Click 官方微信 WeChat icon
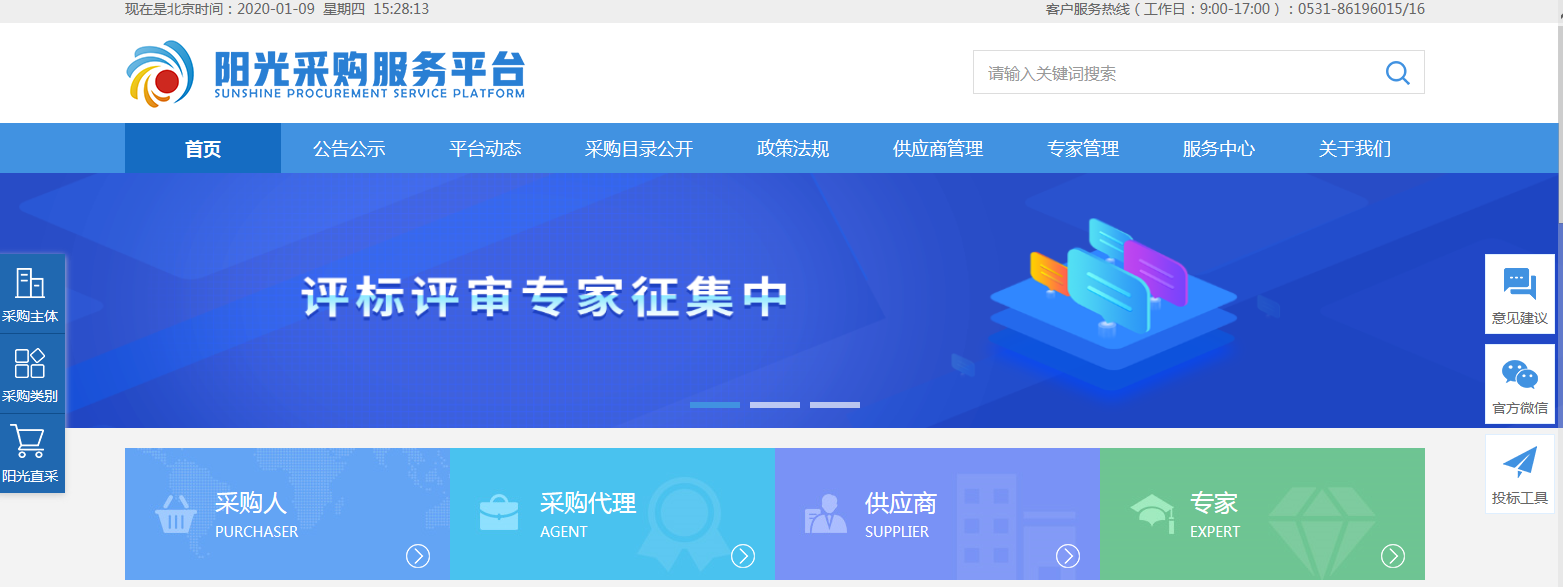 pos(1519,375)
